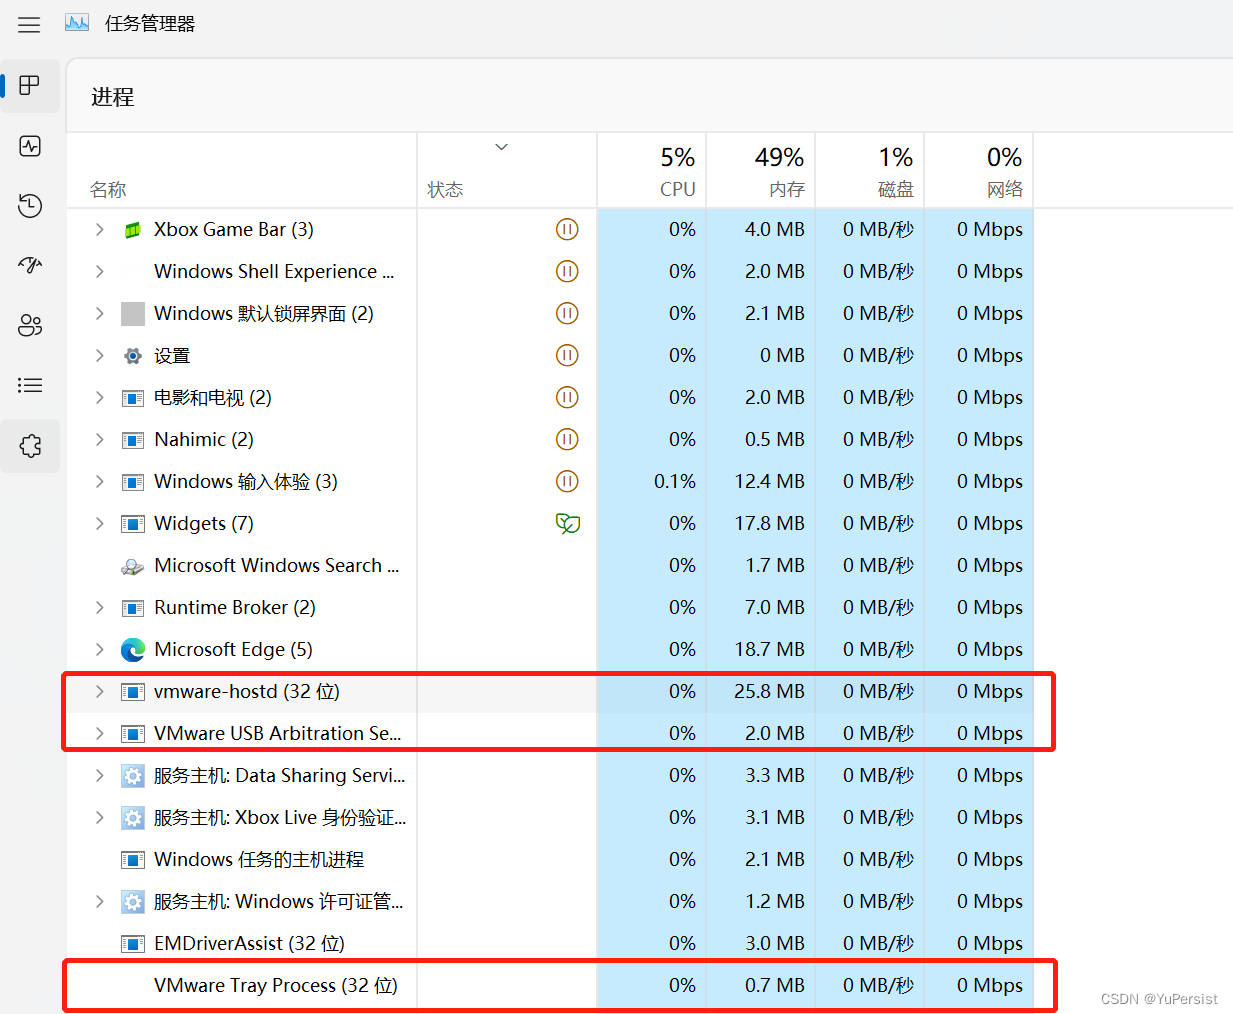Expand the vmware-hostd (32 位) row
1233x1014 pixels.
click(99, 691)
